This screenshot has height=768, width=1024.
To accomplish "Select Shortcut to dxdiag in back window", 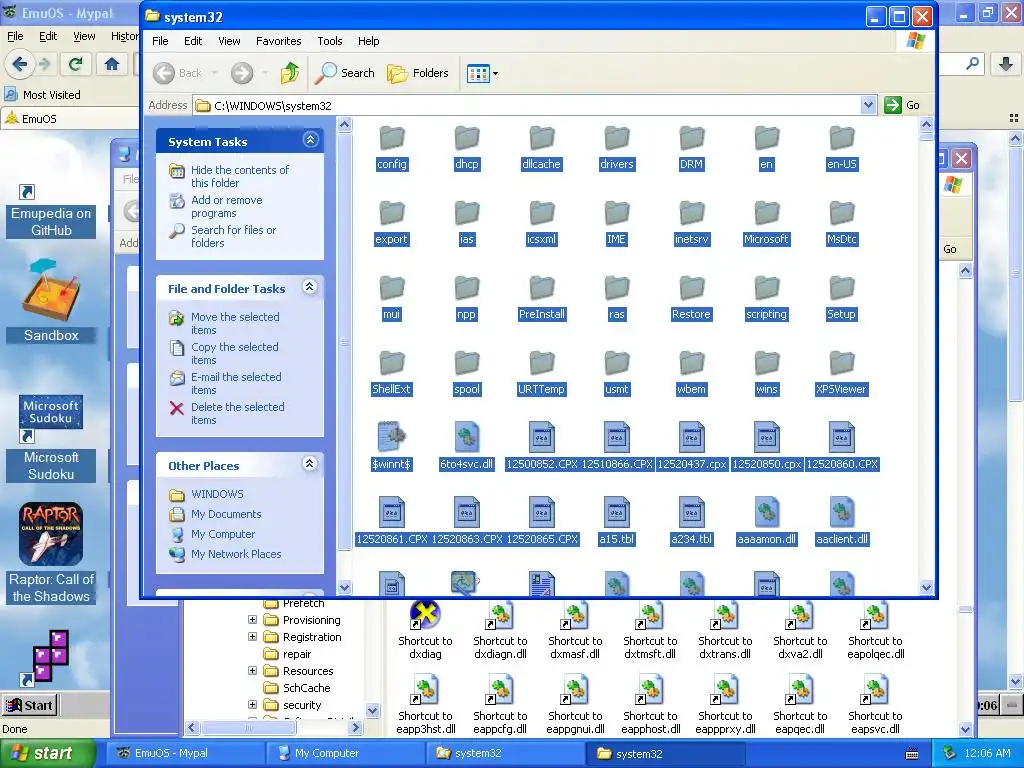I will (x=425, y=631).
